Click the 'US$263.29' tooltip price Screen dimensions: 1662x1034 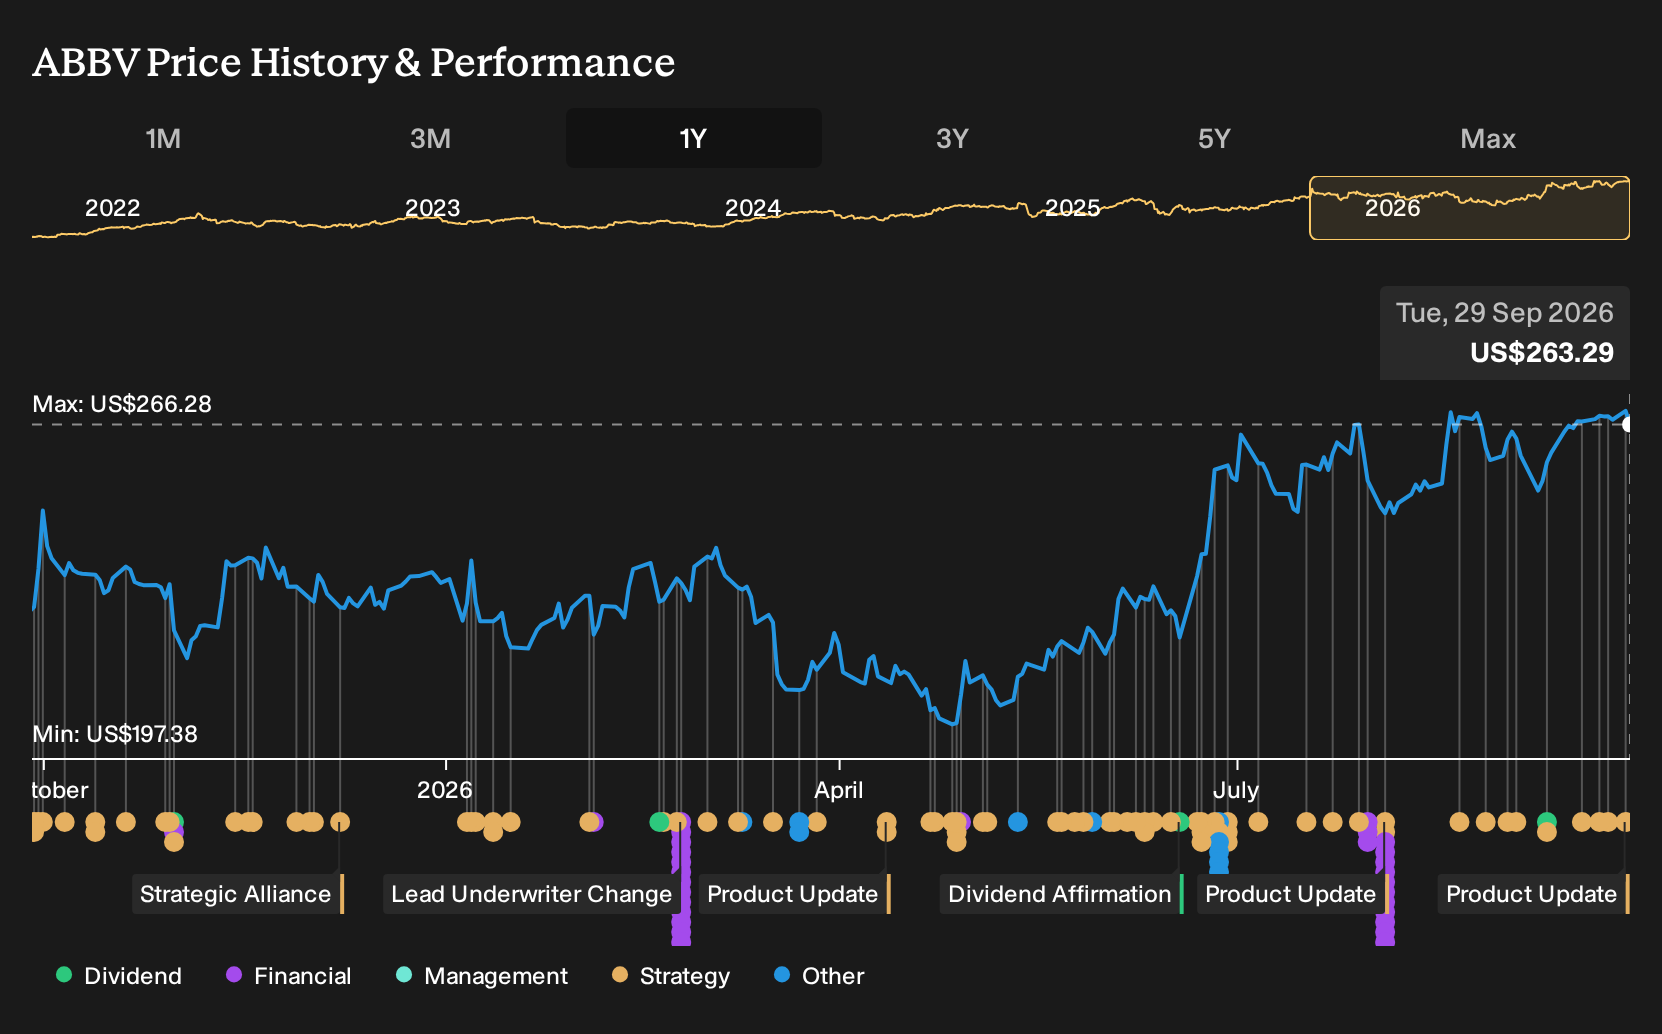(1542, 352)
